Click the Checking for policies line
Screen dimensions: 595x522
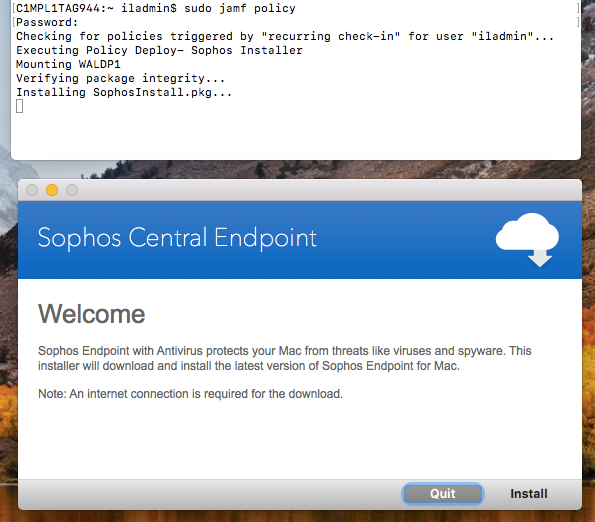(x=285, y=36)
